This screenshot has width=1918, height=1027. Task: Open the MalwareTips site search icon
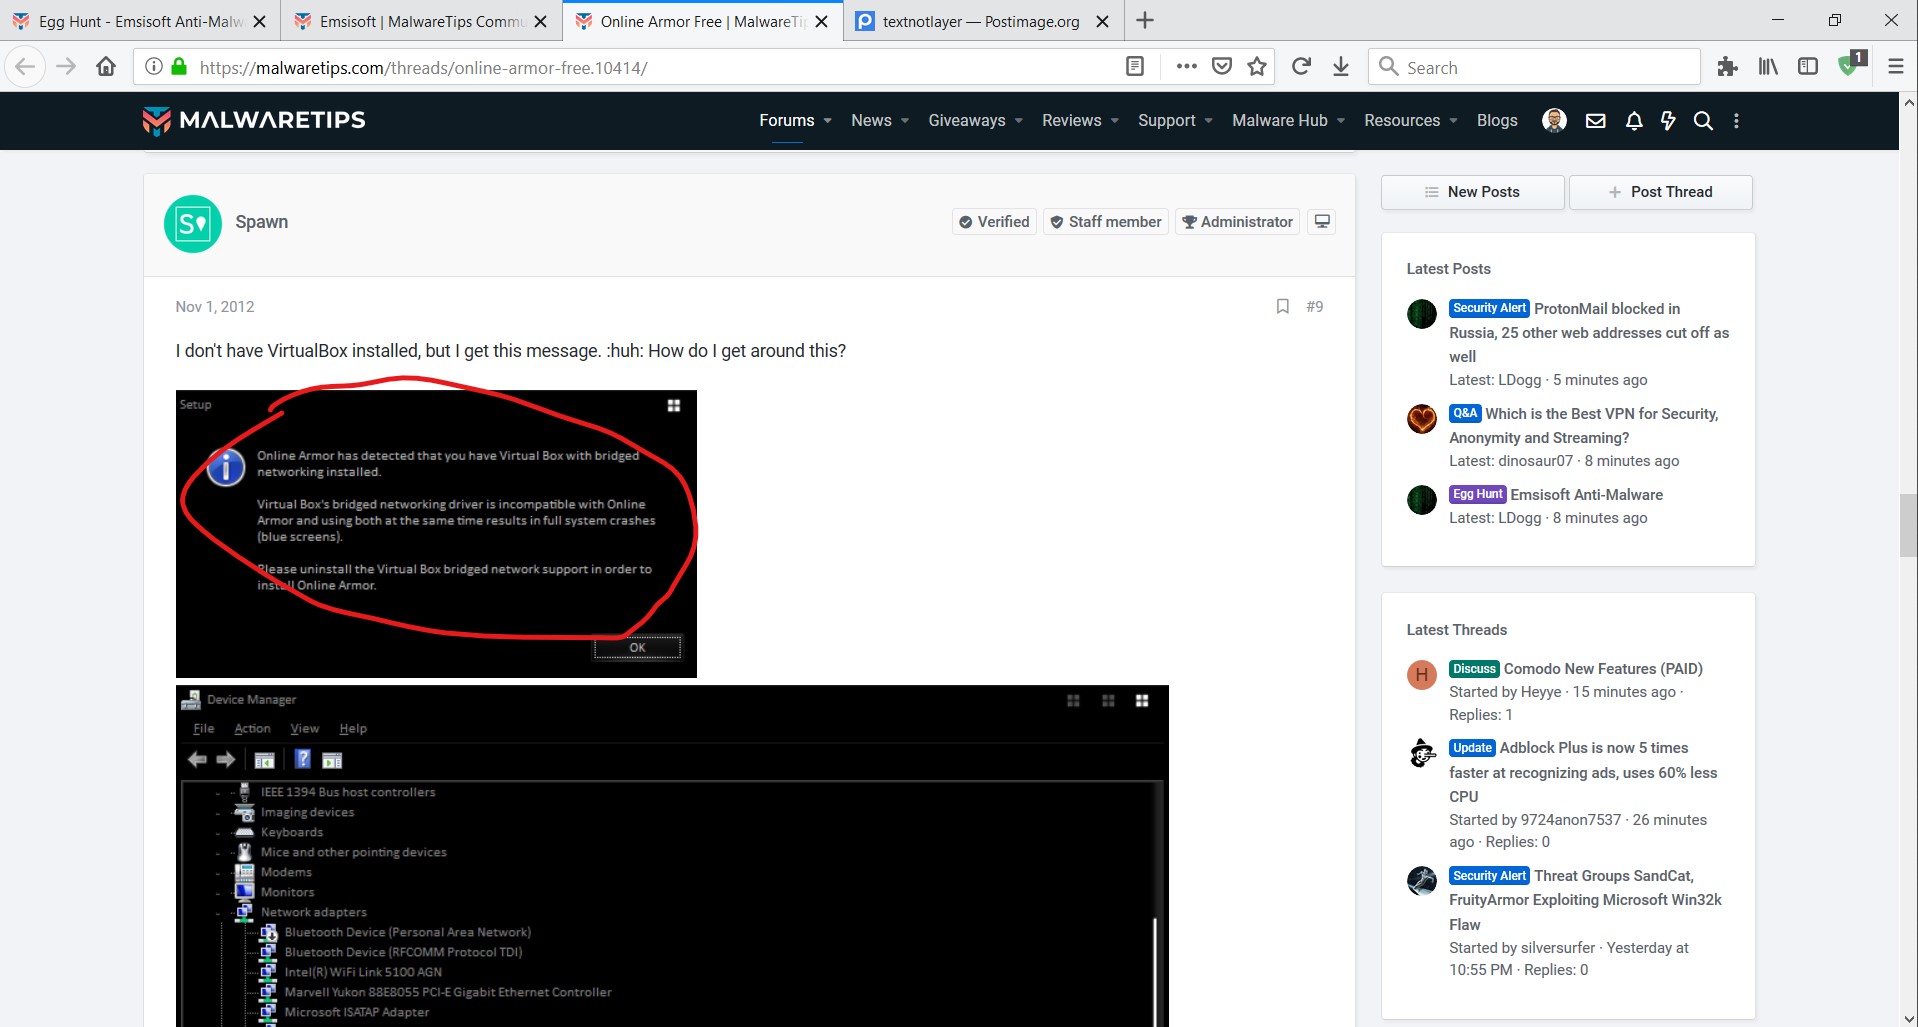pyautogui.click(x=1703, y=121)
